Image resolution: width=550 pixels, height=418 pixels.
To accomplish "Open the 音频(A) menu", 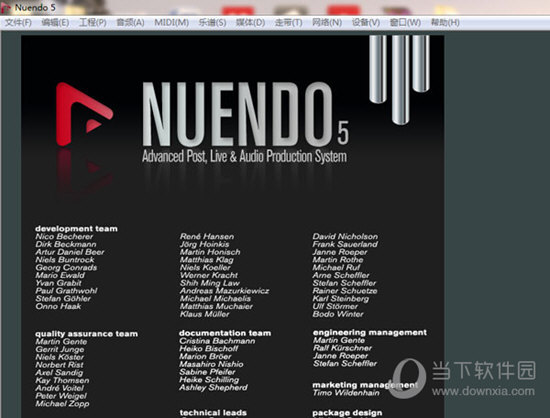I will 130,23.
